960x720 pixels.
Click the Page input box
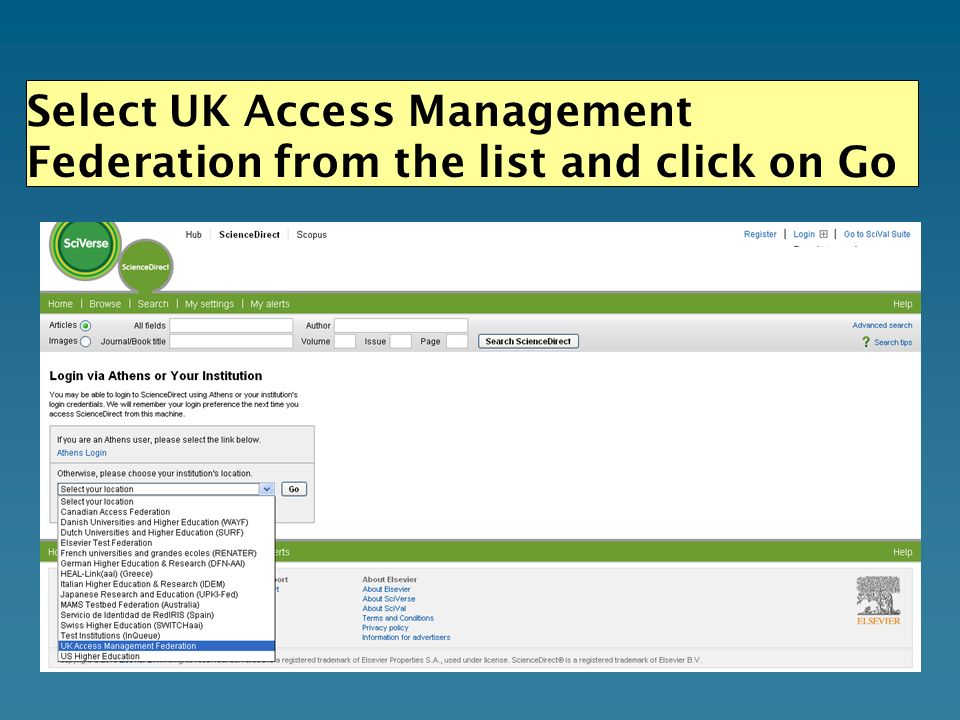(457, 341)
